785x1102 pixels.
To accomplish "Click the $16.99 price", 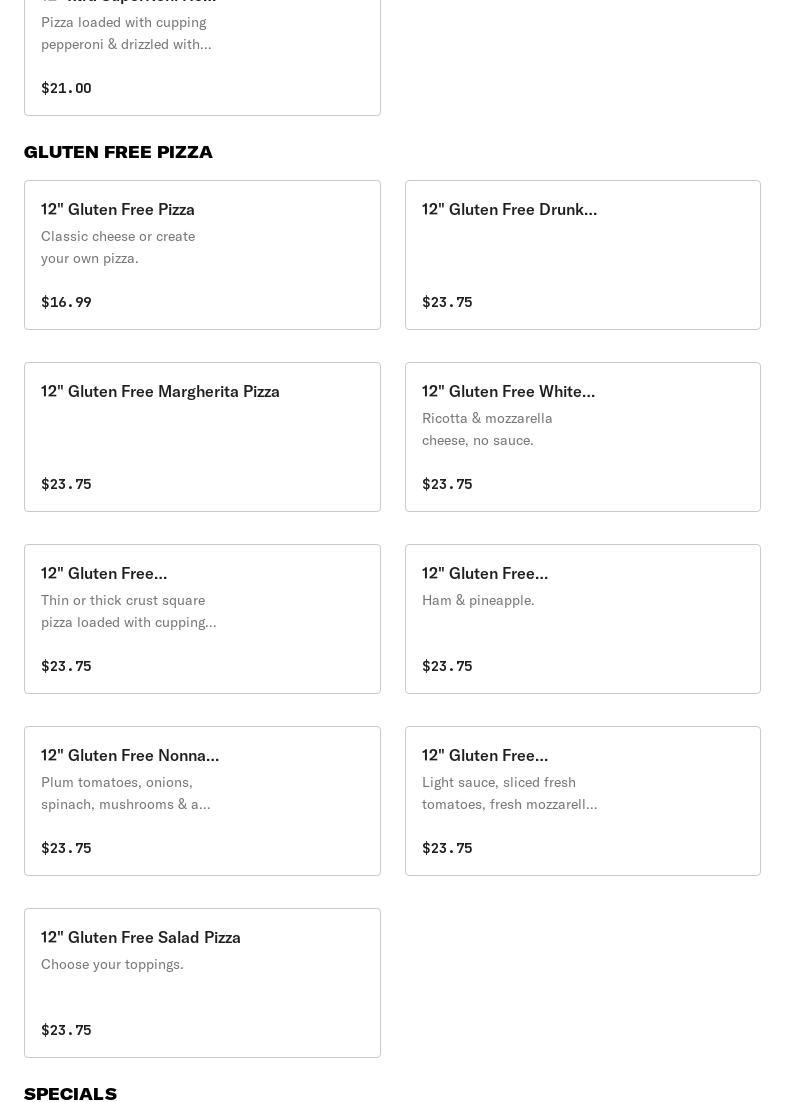I will pyautogui.click(x=66, y=302).
